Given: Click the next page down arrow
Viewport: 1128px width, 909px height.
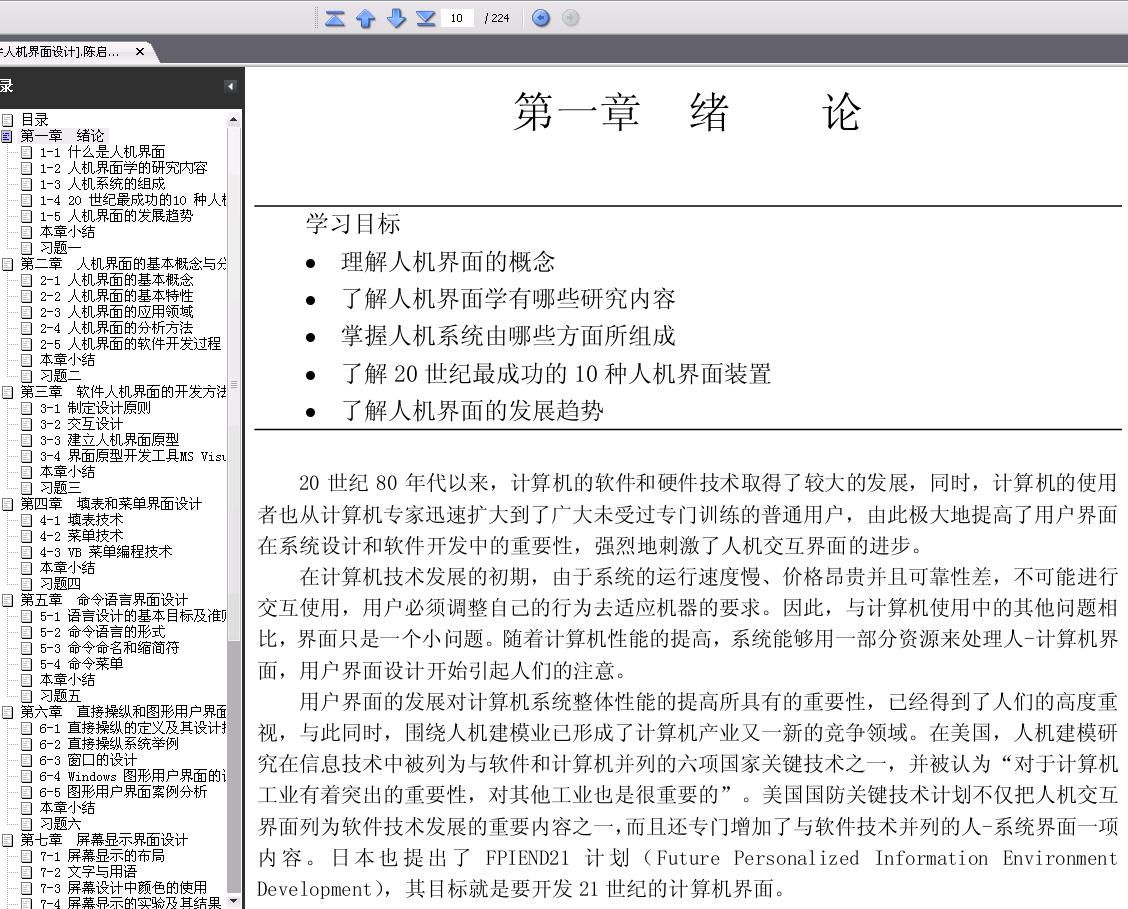Looking at the screenshot, I should (x=396, y=18).
